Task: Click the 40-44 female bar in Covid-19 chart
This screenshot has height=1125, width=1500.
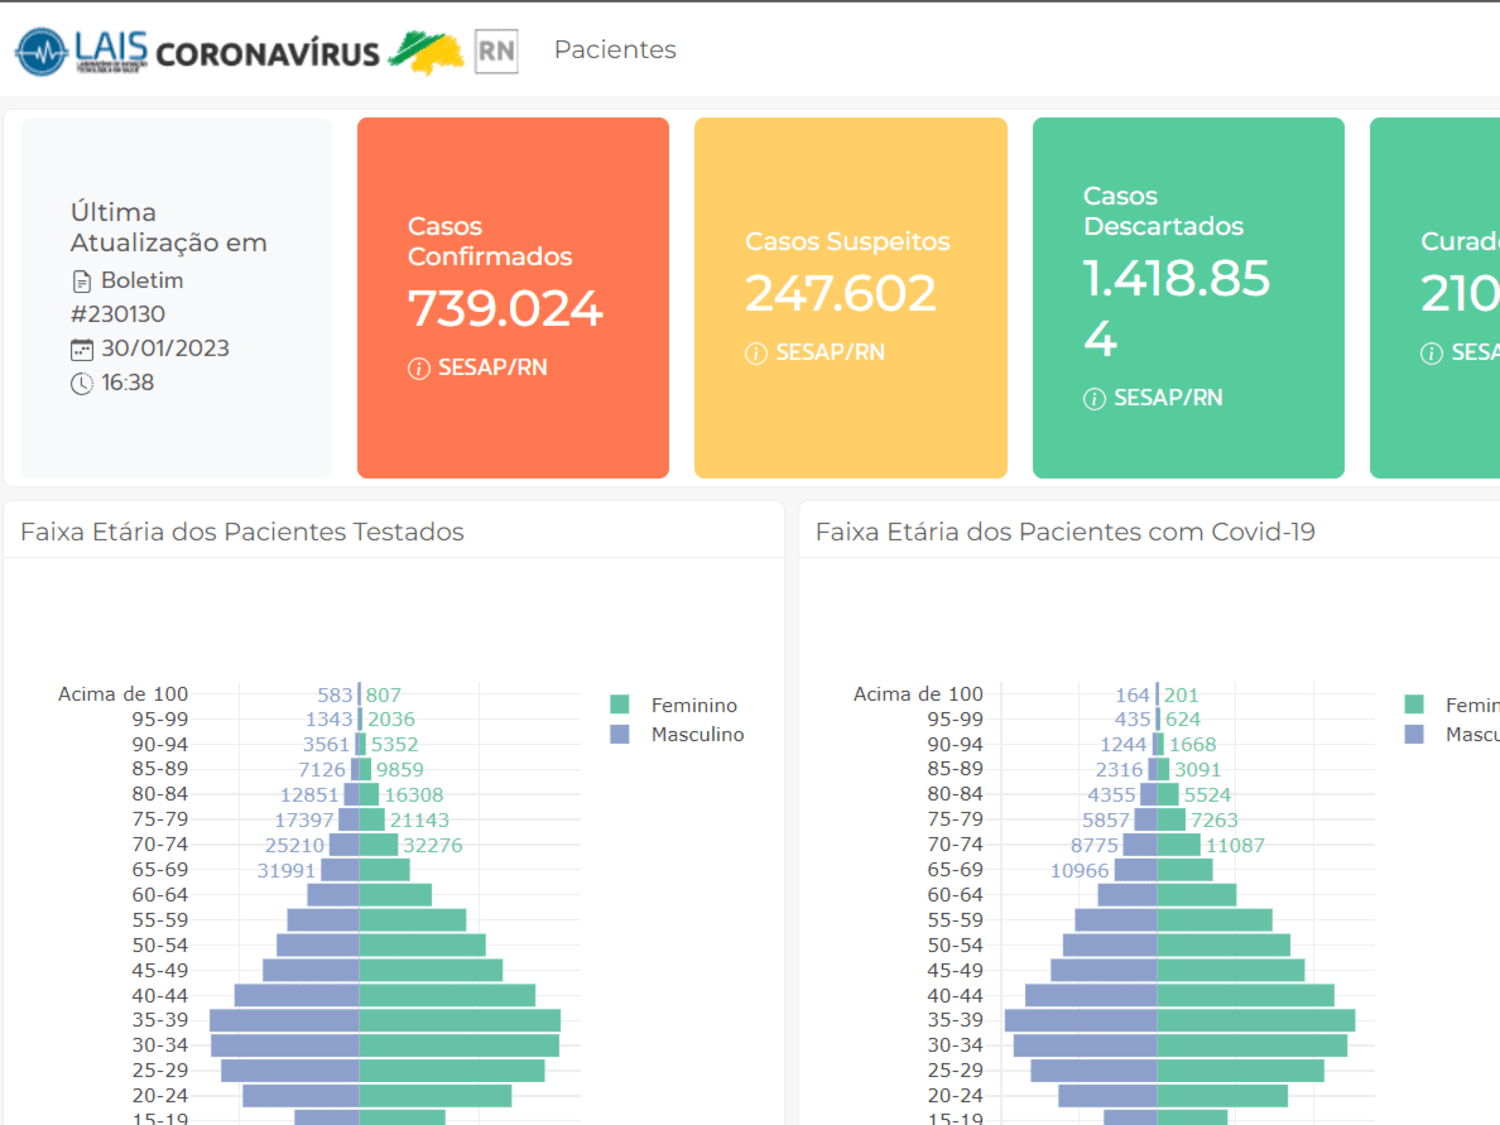Action: (1246, 995)
